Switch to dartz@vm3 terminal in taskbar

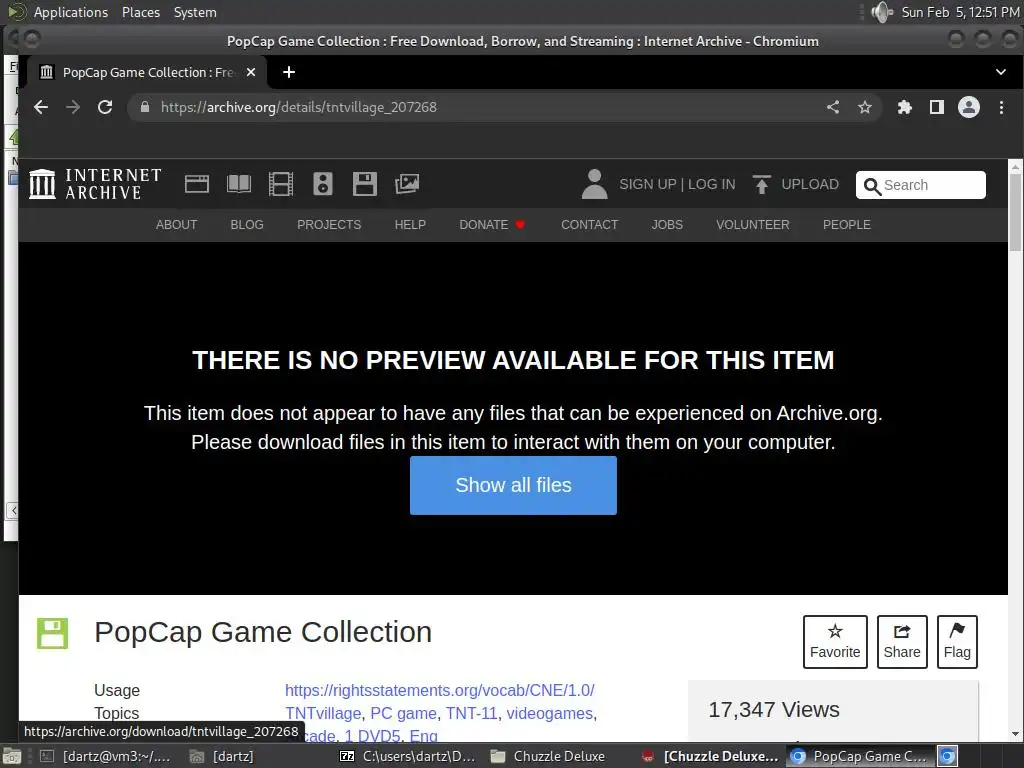[x=106, y=756]
